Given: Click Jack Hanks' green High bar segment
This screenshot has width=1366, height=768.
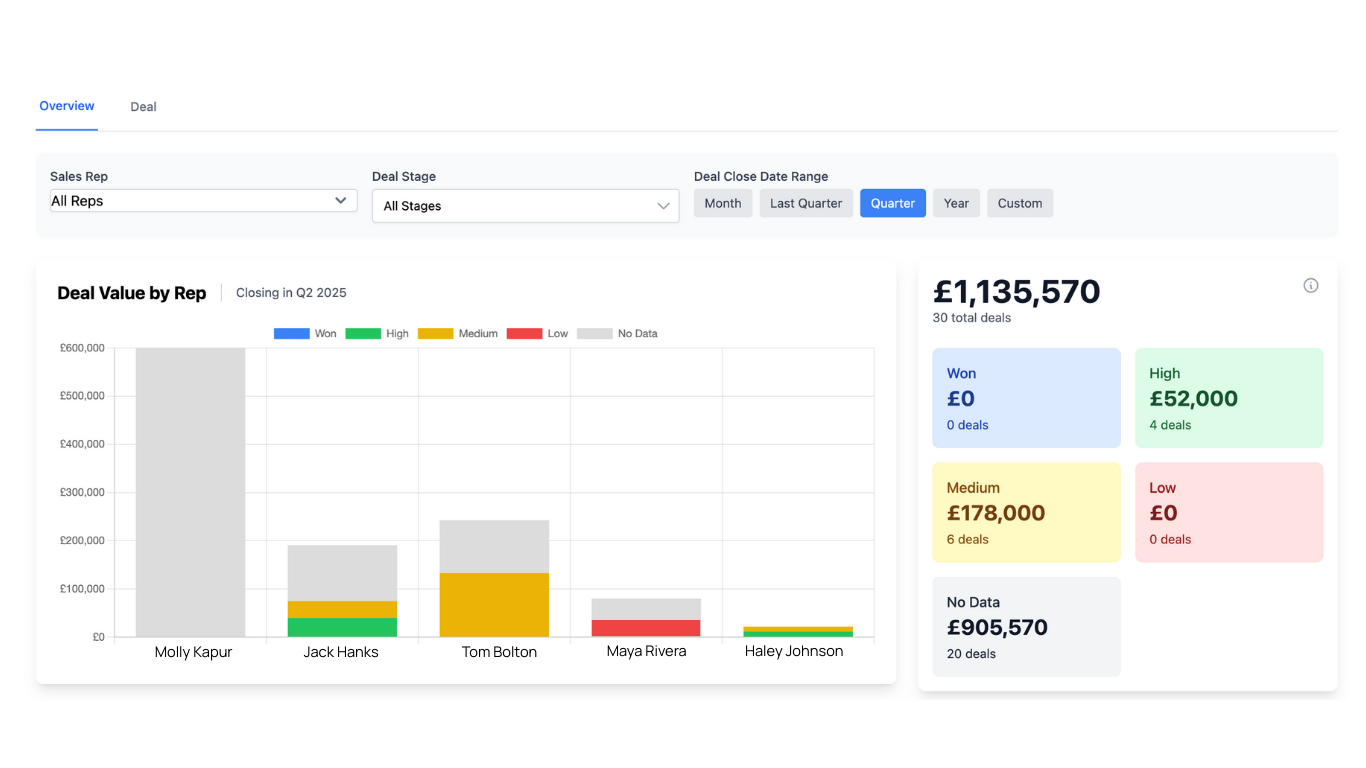Looking at the screenshot, I should tap(342, 628).
